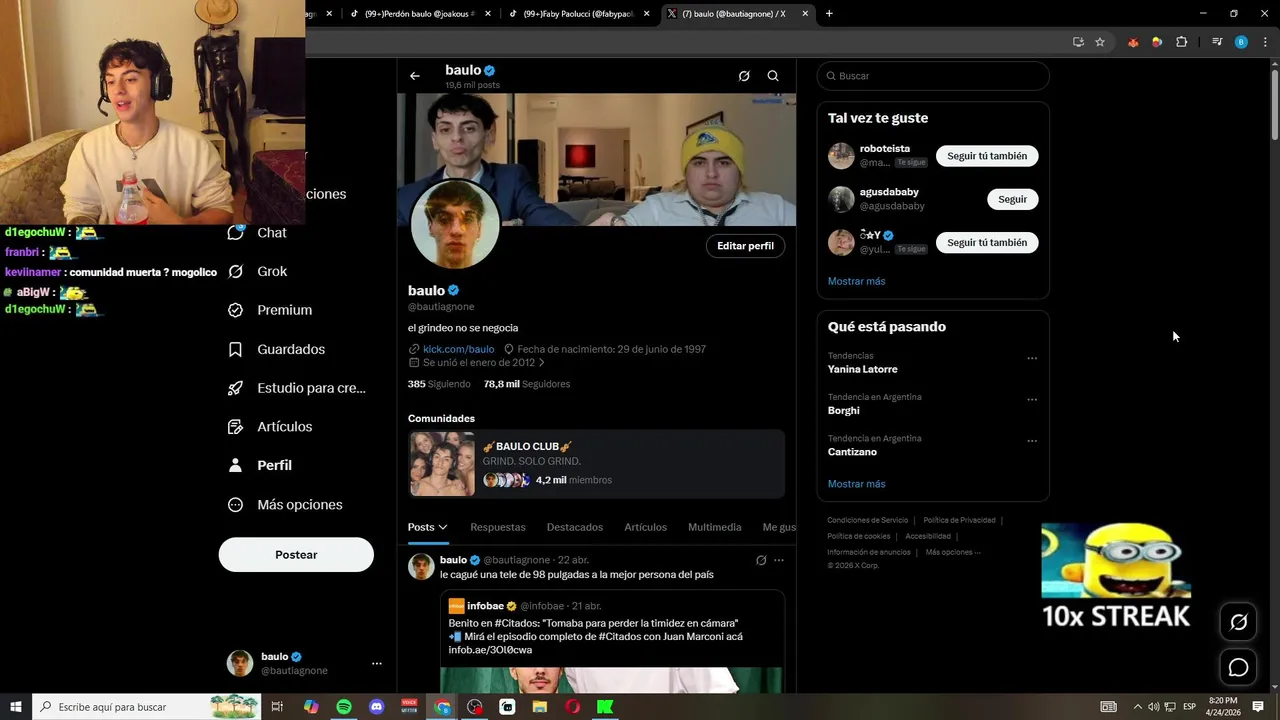Click the Editar perfil button
The width and height of the screenshot is (1280, 720).
(x=745, y=246)
